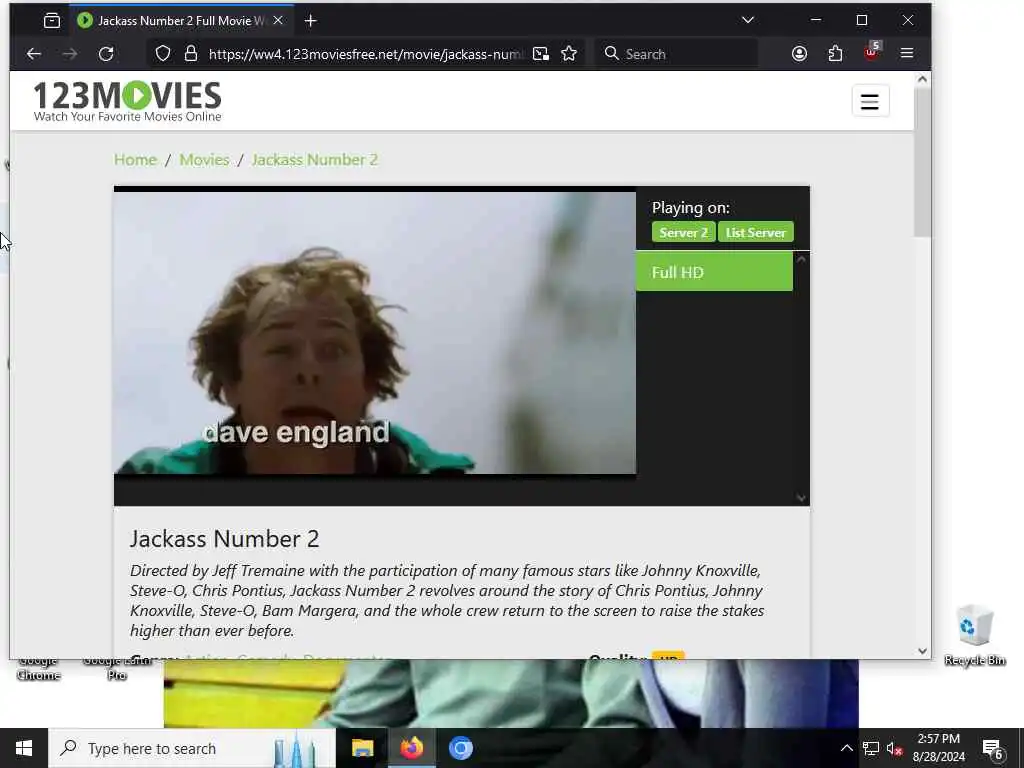The height and width of the screenshot is (768, 1024).
Task: Choose the Full HD server entry
Action: point(714,272)
